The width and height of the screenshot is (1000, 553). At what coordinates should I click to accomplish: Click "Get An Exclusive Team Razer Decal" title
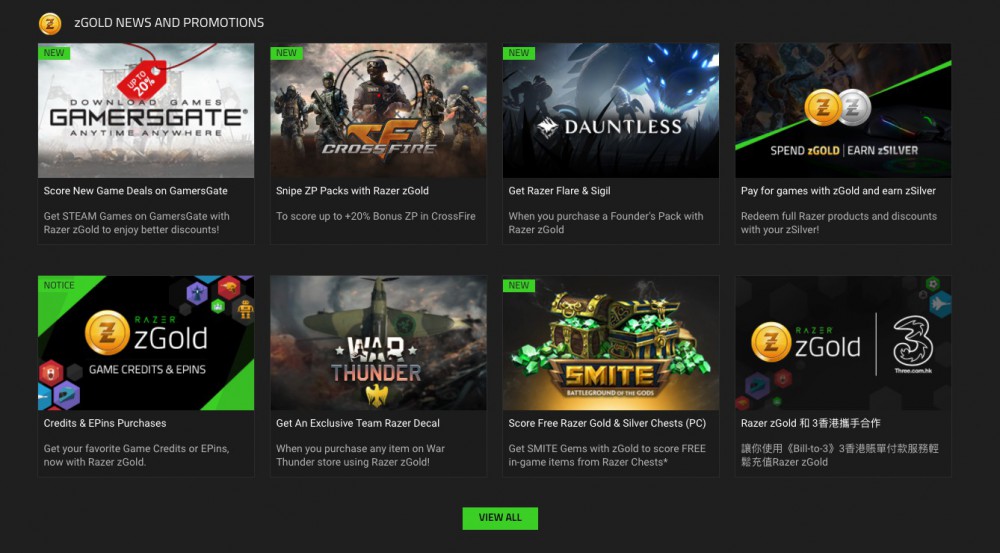[358, 423]
